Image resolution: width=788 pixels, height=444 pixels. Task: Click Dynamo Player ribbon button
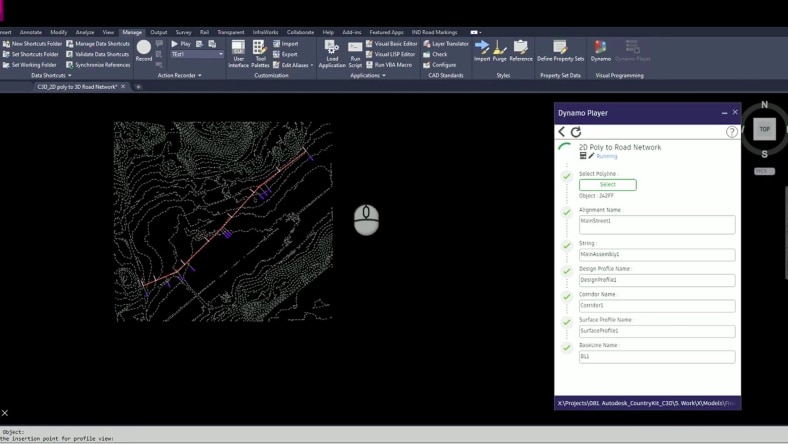(633, 51)
